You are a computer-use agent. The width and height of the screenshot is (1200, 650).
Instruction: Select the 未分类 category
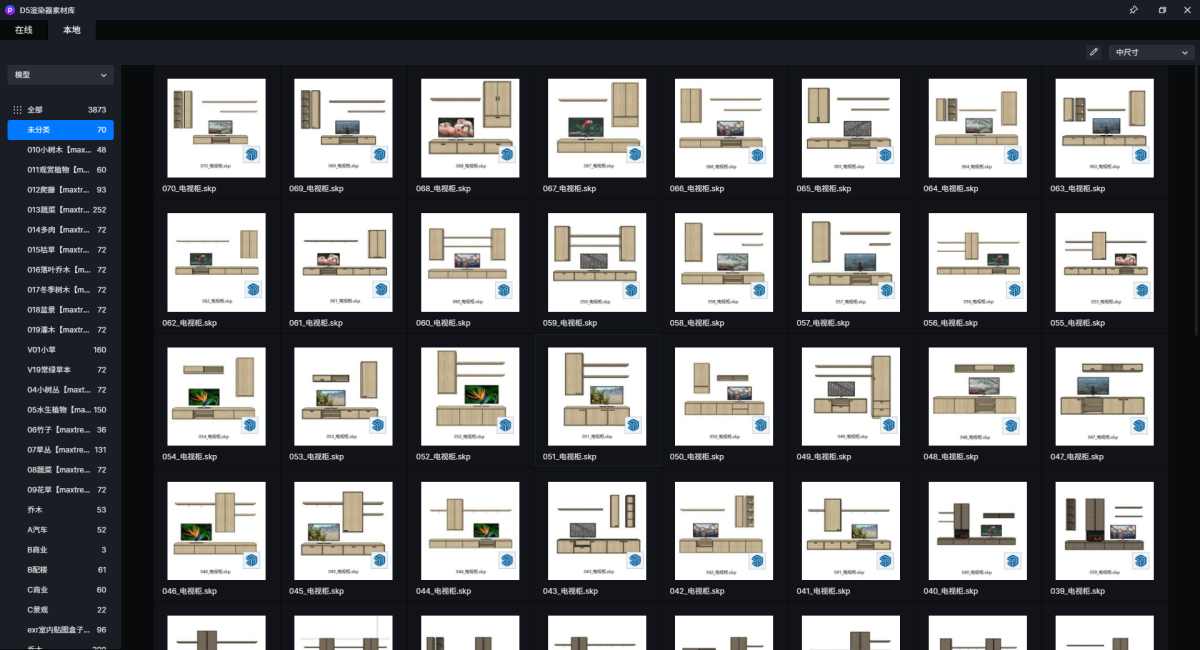pos(60,130)
